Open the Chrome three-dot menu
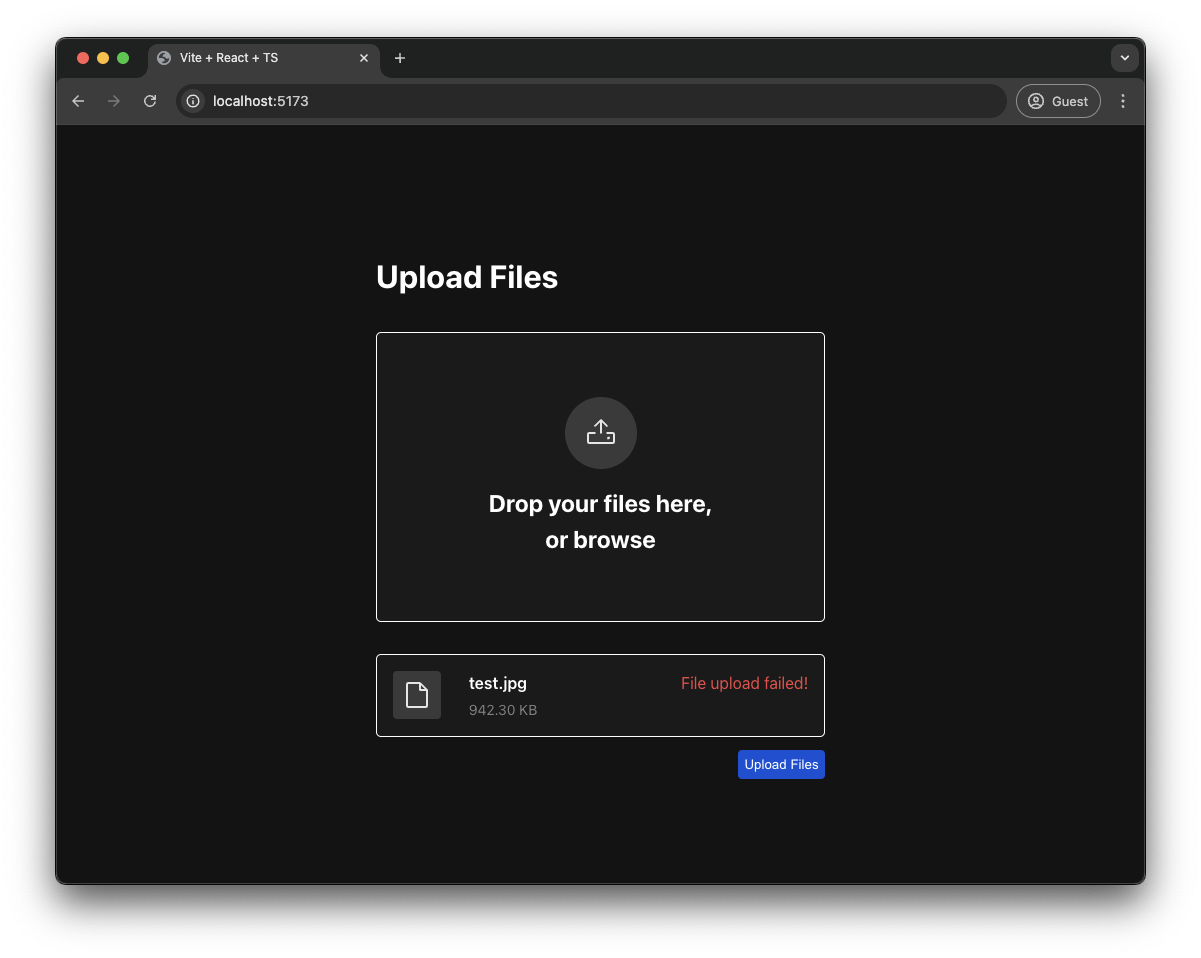Screen dimensions: 1201x958 click(1123, 101)
